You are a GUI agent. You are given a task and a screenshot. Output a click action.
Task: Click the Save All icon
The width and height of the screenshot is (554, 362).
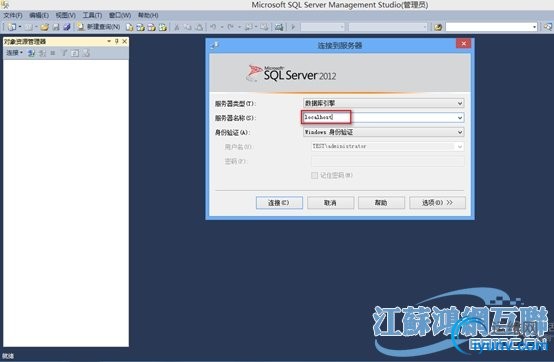(x=66, y=27)
